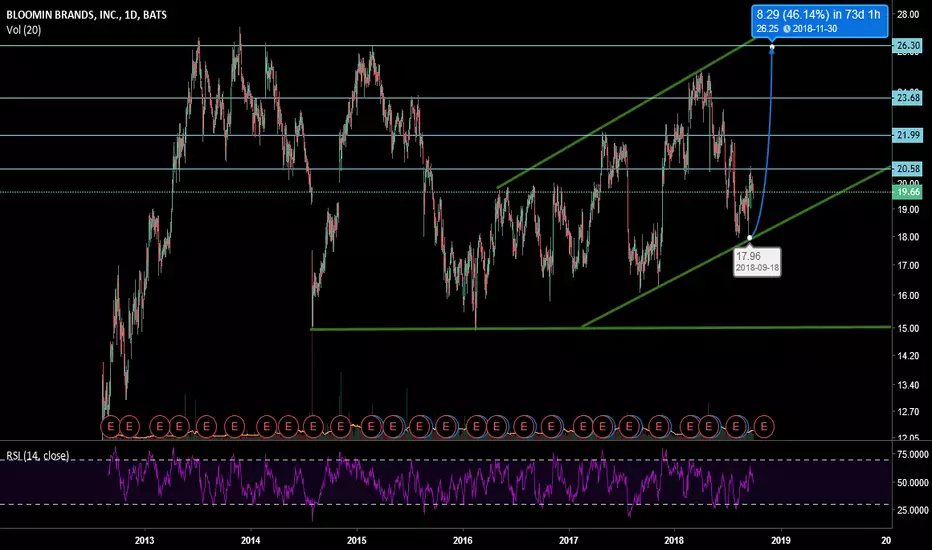
Task: Click the 26.30 horizontal line price label
Action: coord(908,45)
